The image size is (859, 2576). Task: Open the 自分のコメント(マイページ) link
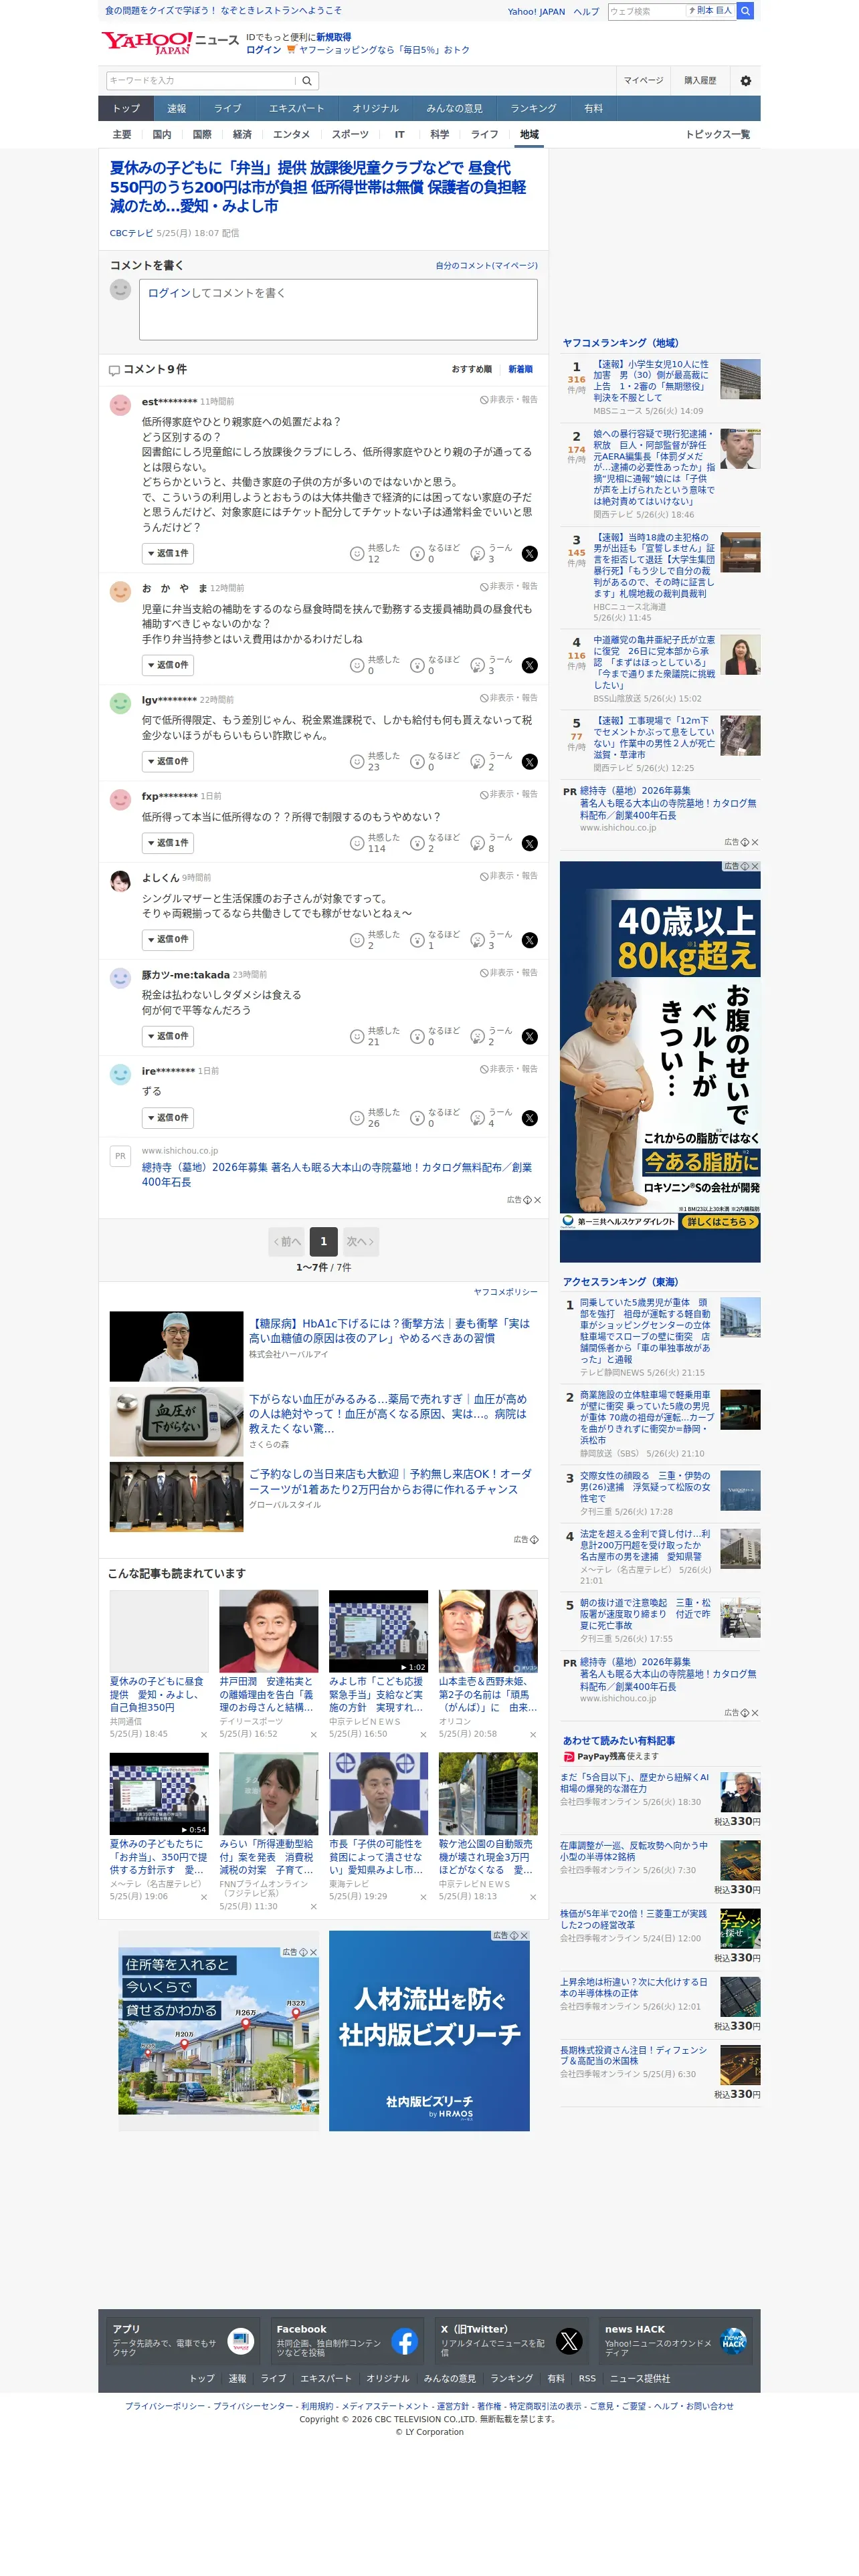click(486, 266)
